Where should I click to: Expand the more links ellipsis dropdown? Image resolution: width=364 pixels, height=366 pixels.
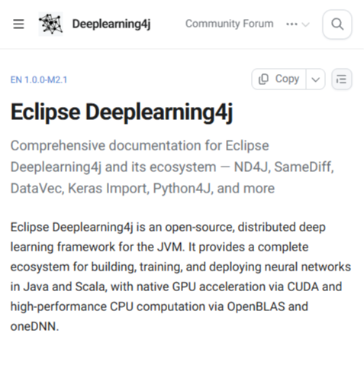[298, 24]
